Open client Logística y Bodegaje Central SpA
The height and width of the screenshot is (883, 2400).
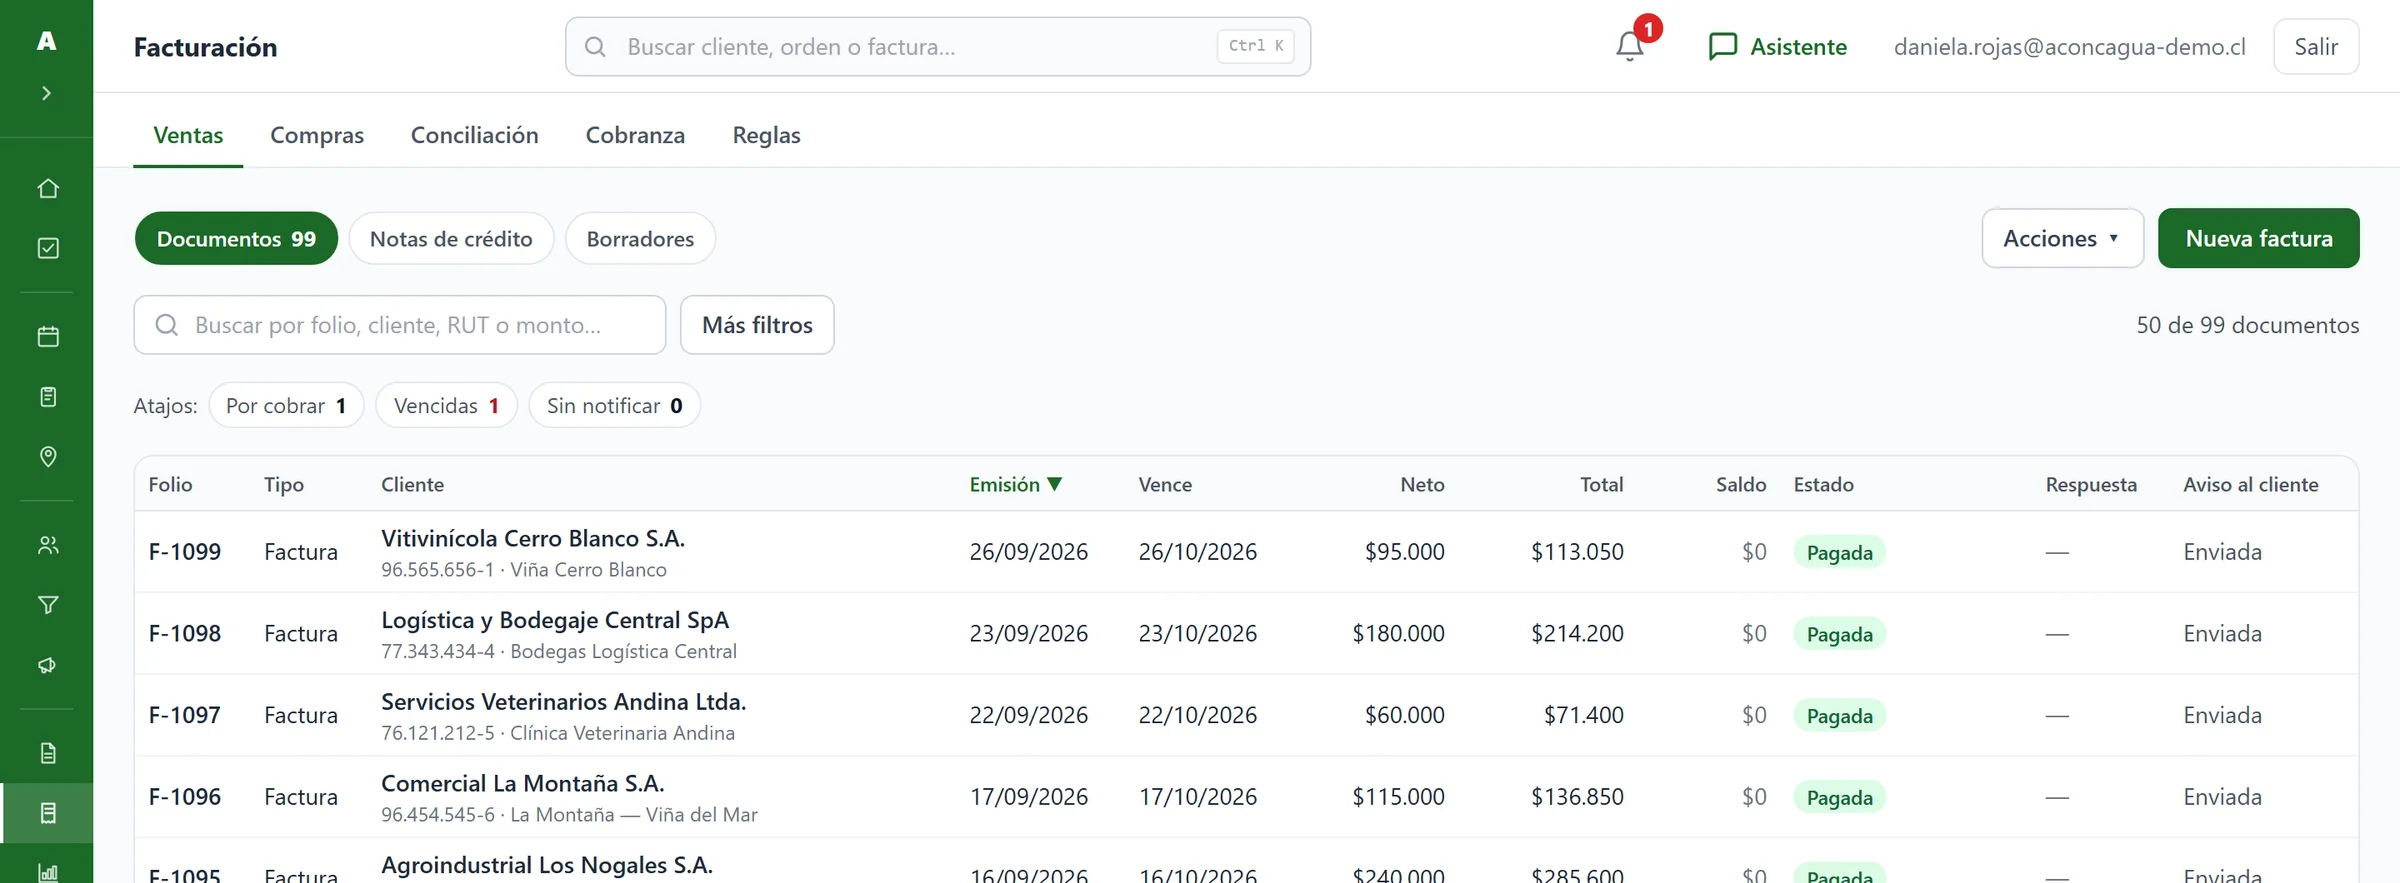[x=555, y=620]
